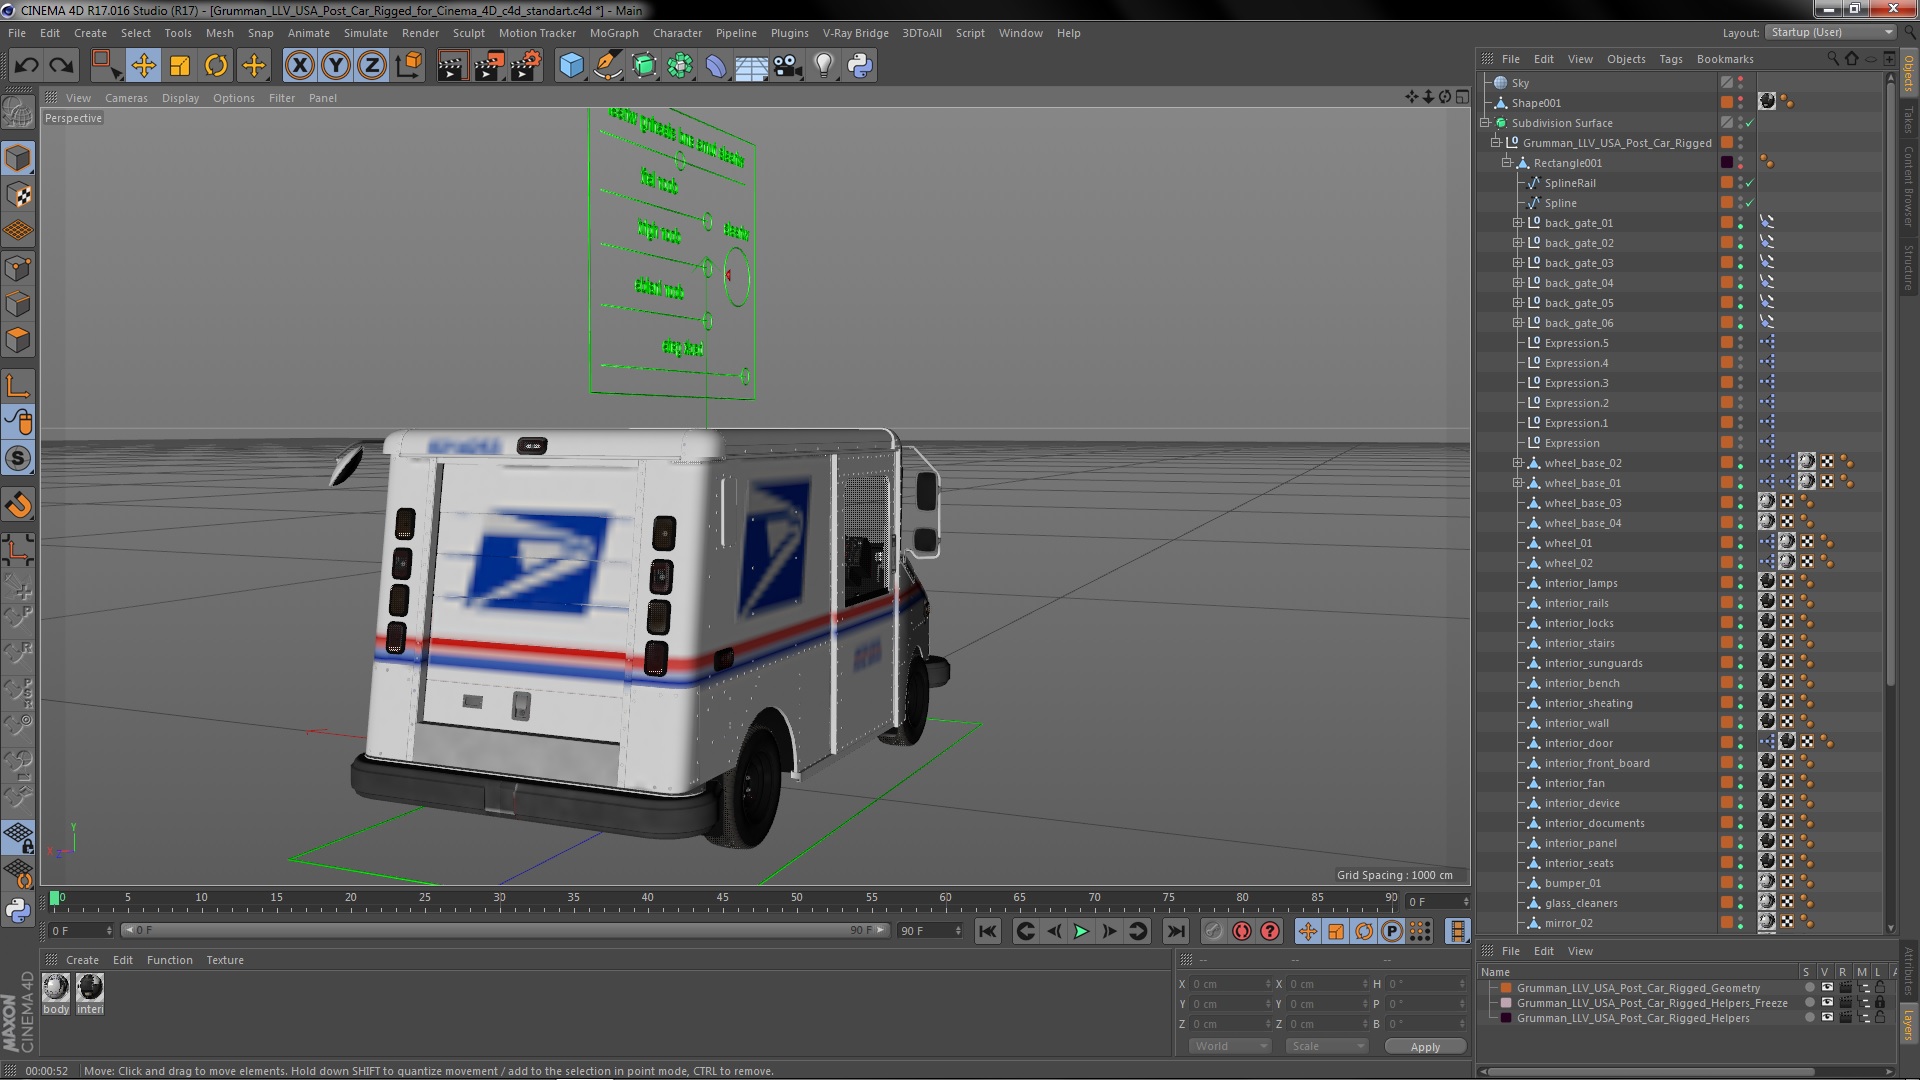Click Make Editable icon in left sidebar
This screenshot has height=1080, width=1920.
[x=18, y=113]
